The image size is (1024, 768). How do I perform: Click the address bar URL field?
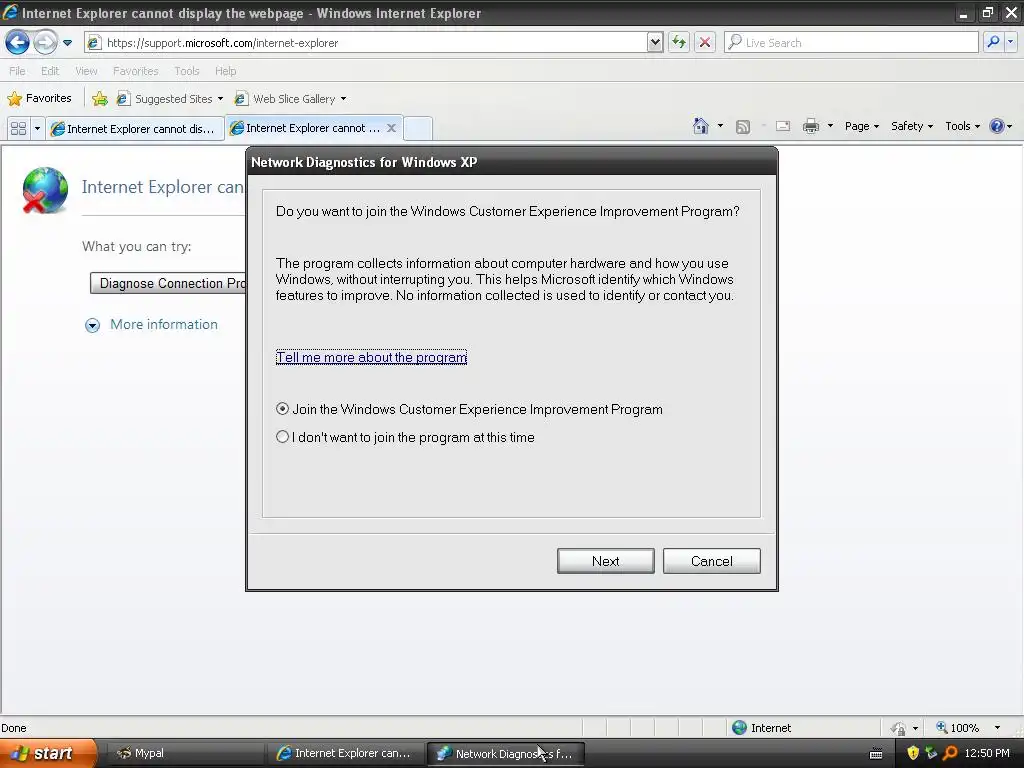365,42
